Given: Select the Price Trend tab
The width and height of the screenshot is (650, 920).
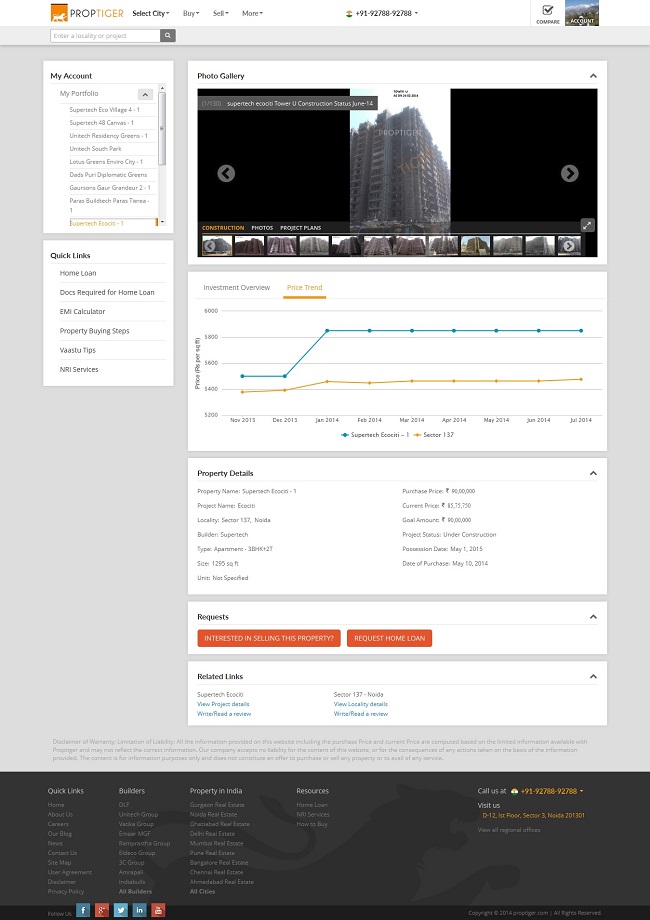Looking at the screenshot, I should click(x=304, y=288).
